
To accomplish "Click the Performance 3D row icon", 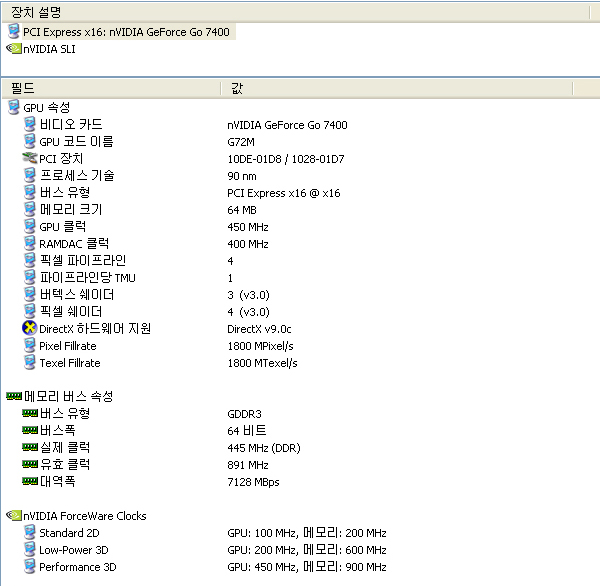I will coord(30,566).
